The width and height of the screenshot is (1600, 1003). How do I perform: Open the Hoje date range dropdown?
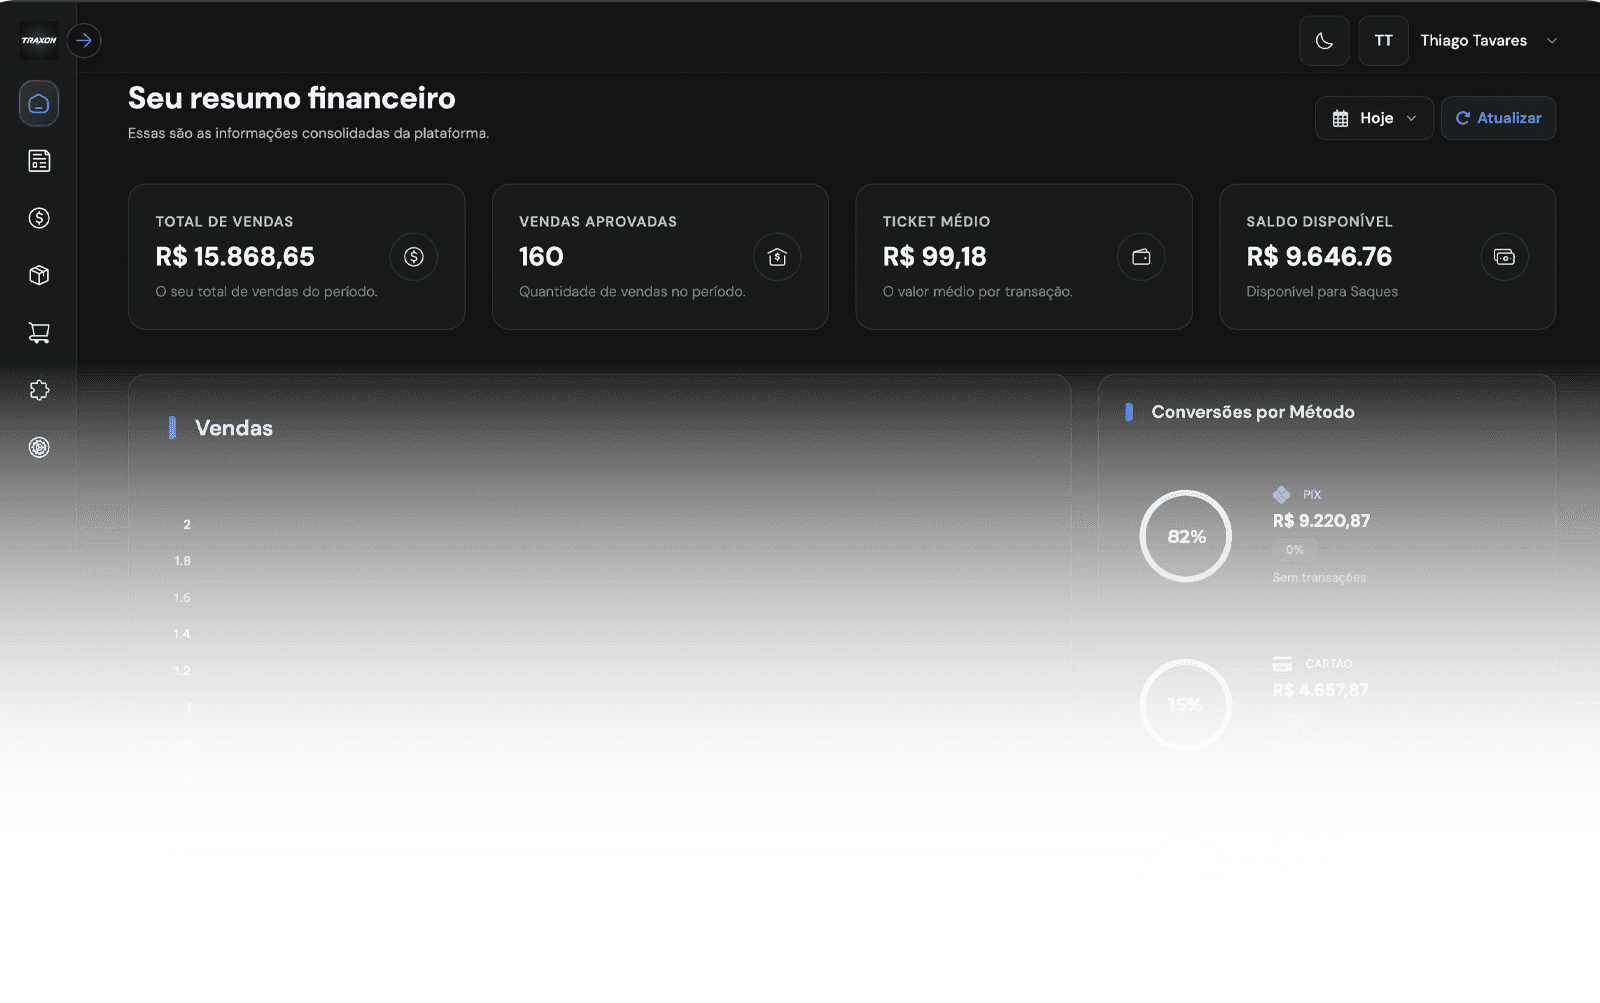1373,118
